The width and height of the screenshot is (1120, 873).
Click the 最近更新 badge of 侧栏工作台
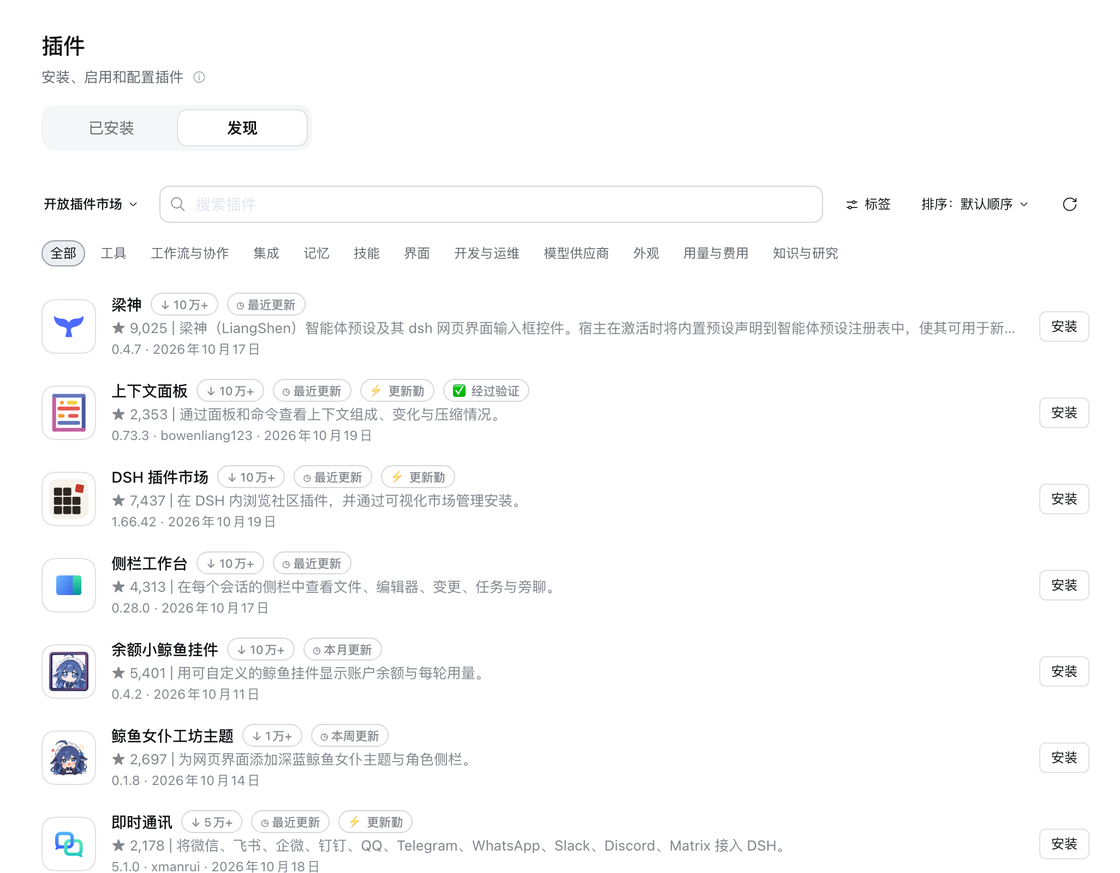tap(311, 564)
